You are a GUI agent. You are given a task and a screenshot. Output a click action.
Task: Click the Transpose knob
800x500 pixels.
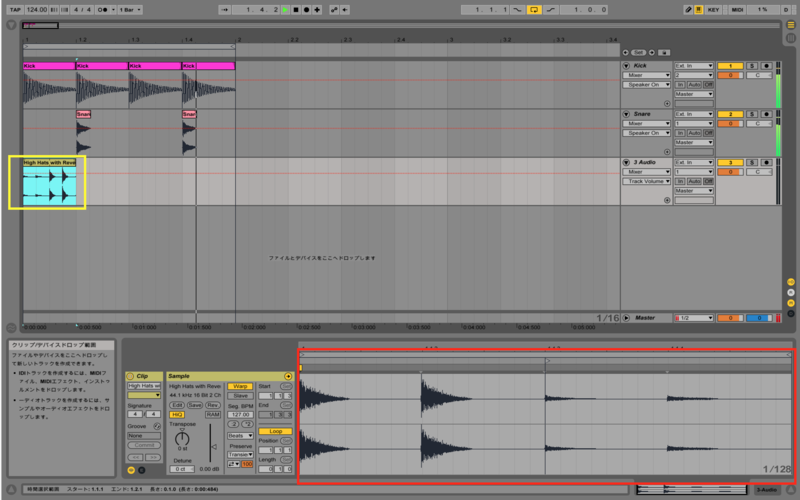182,438
